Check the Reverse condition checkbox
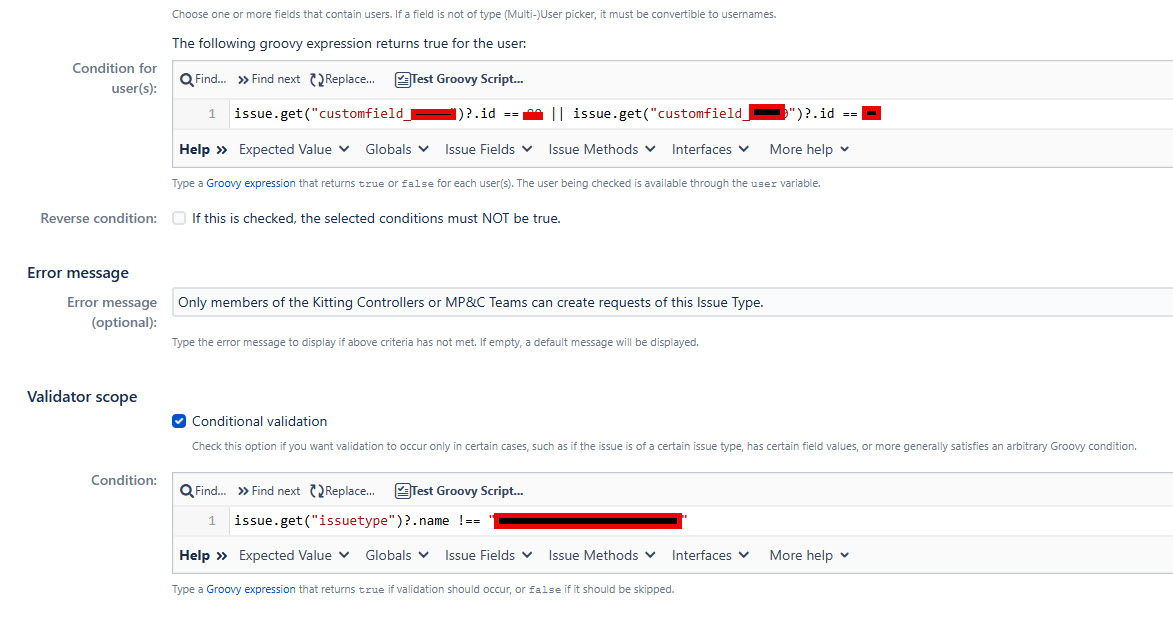This screenshot has height=633, width=1173. coord(178,217)
